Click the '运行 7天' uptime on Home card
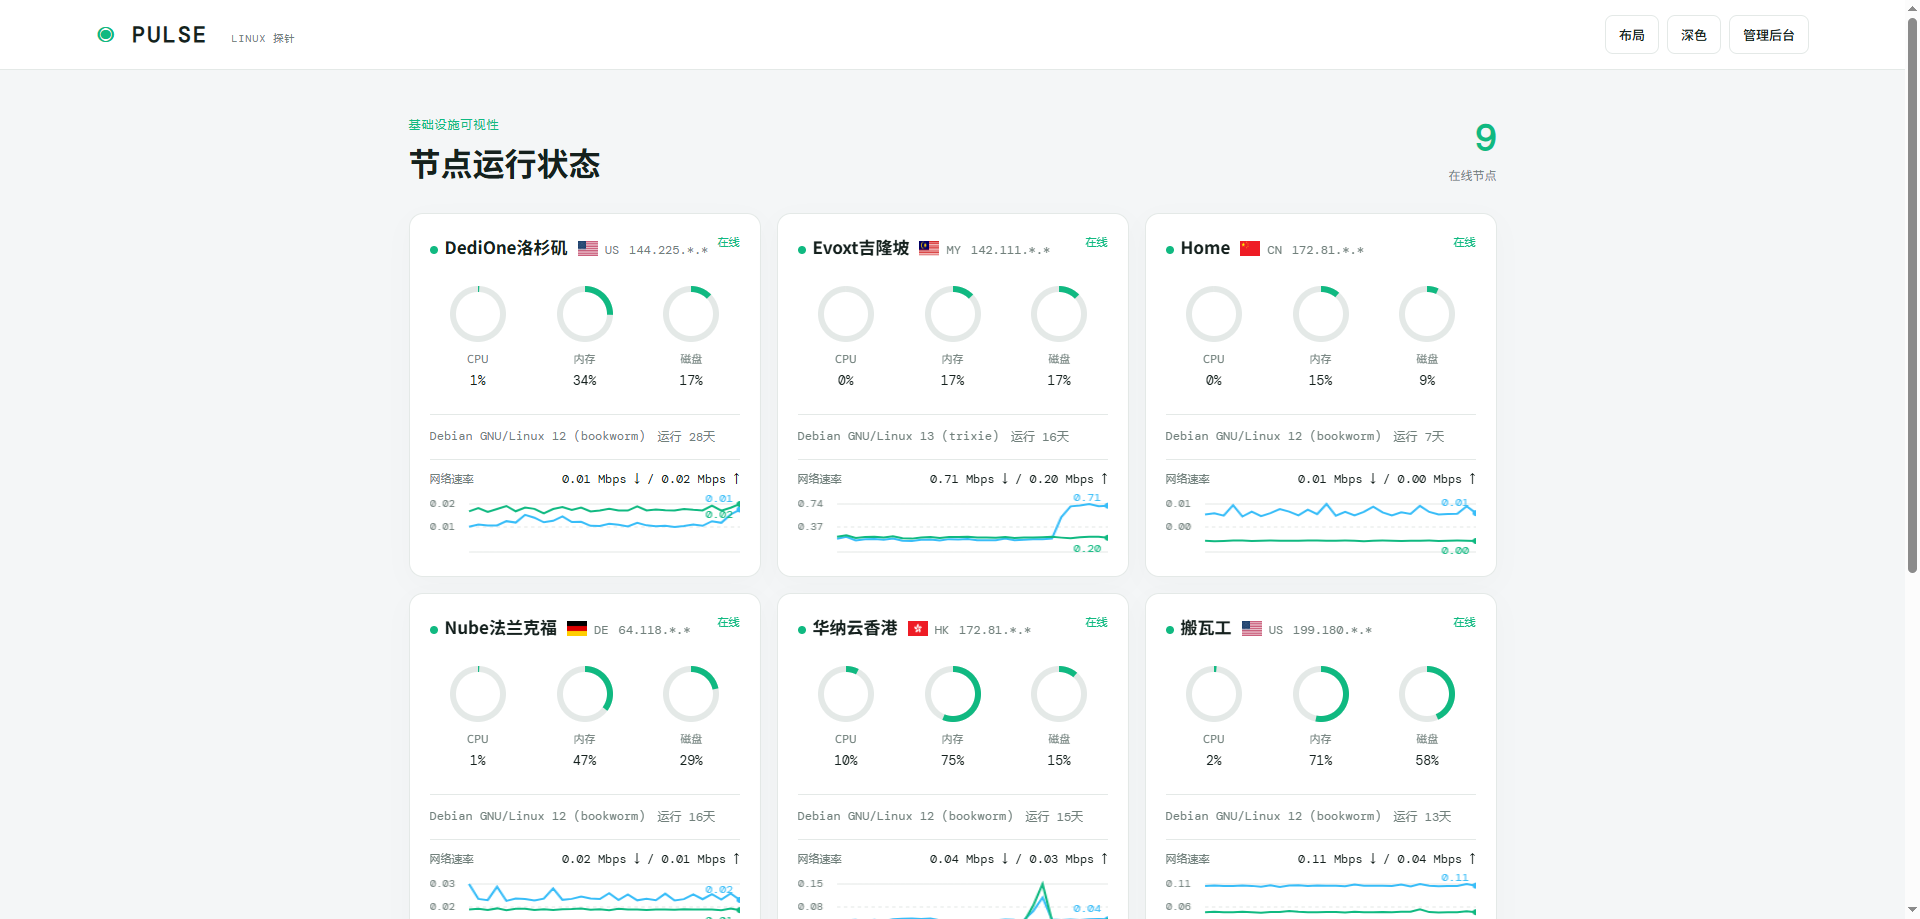1920x919 pixels. coord(1419,437)
